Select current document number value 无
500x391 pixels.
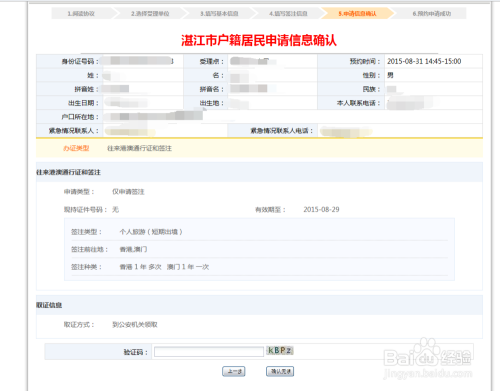coord(116,210)
